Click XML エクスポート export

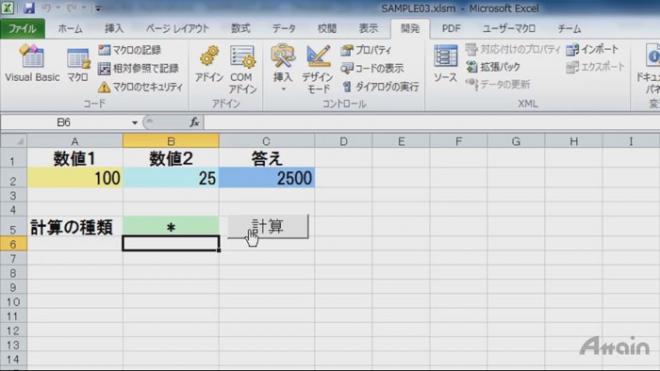point(595,67)
